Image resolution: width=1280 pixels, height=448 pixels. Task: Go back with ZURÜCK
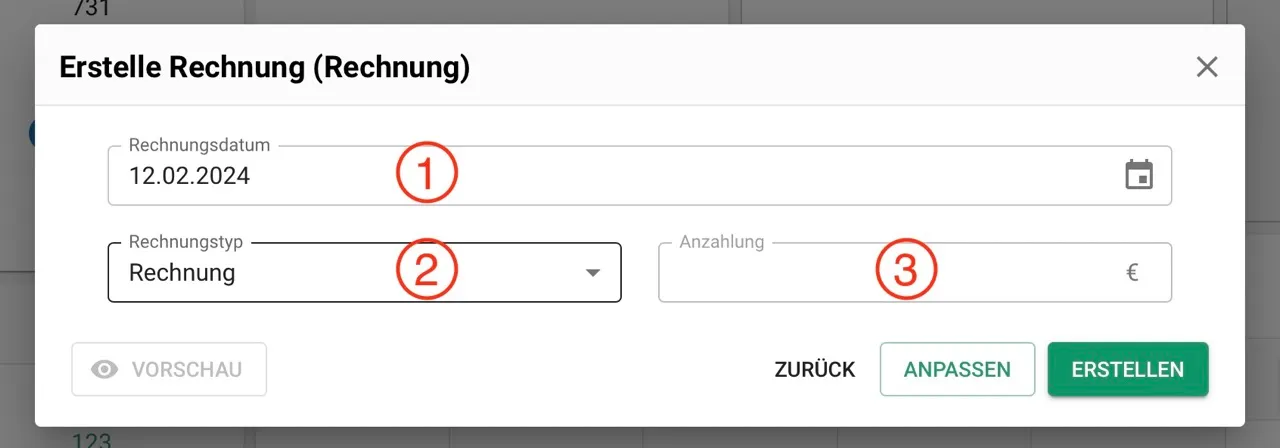click(x=815, y=370)
